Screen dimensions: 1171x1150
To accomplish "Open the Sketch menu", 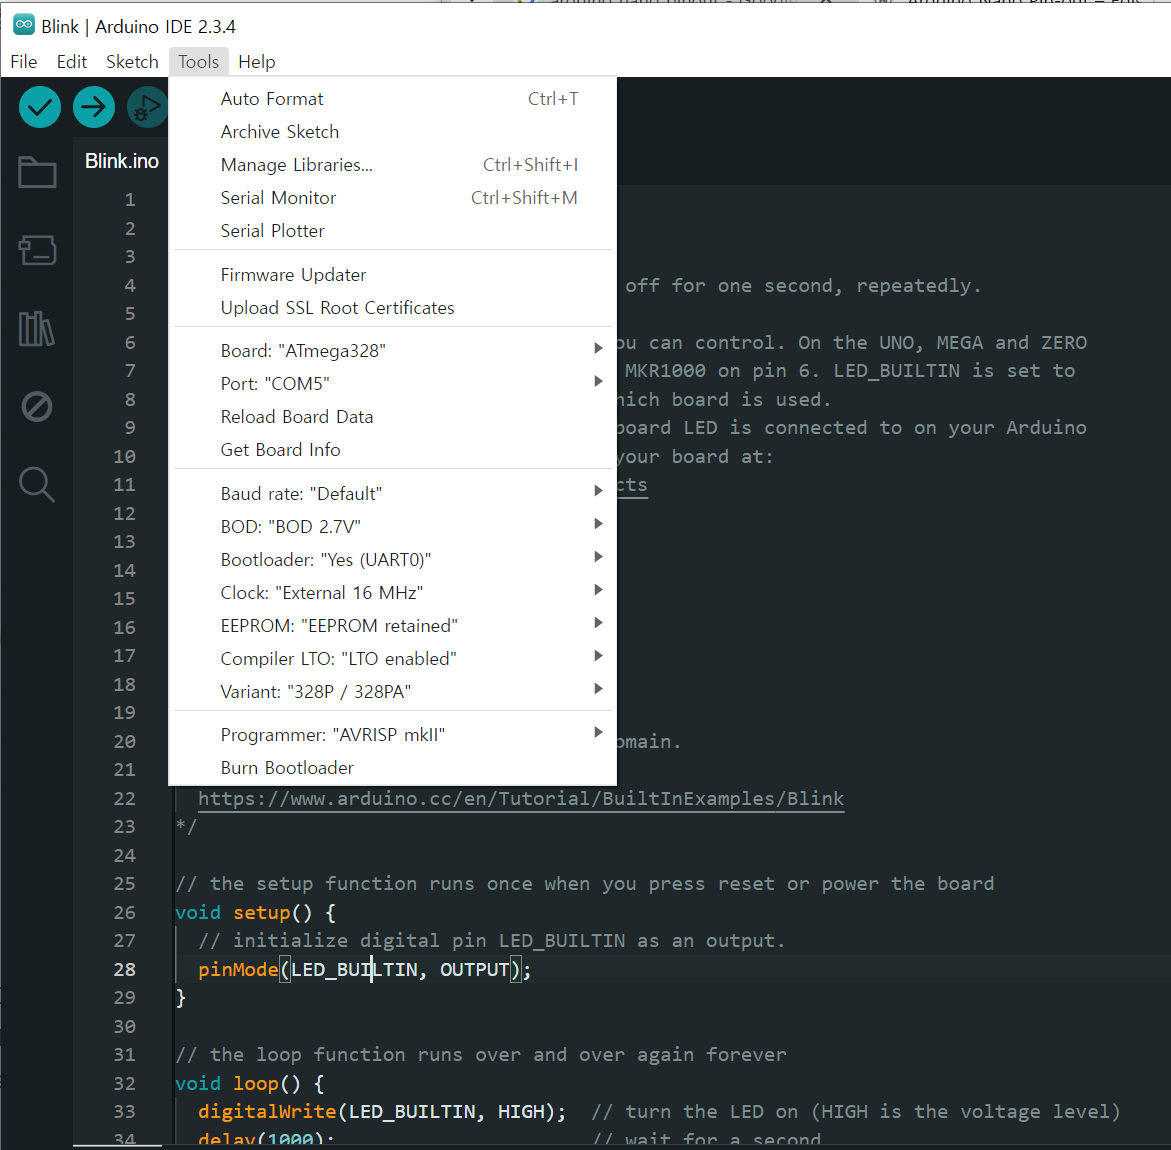I will [132, 62].
